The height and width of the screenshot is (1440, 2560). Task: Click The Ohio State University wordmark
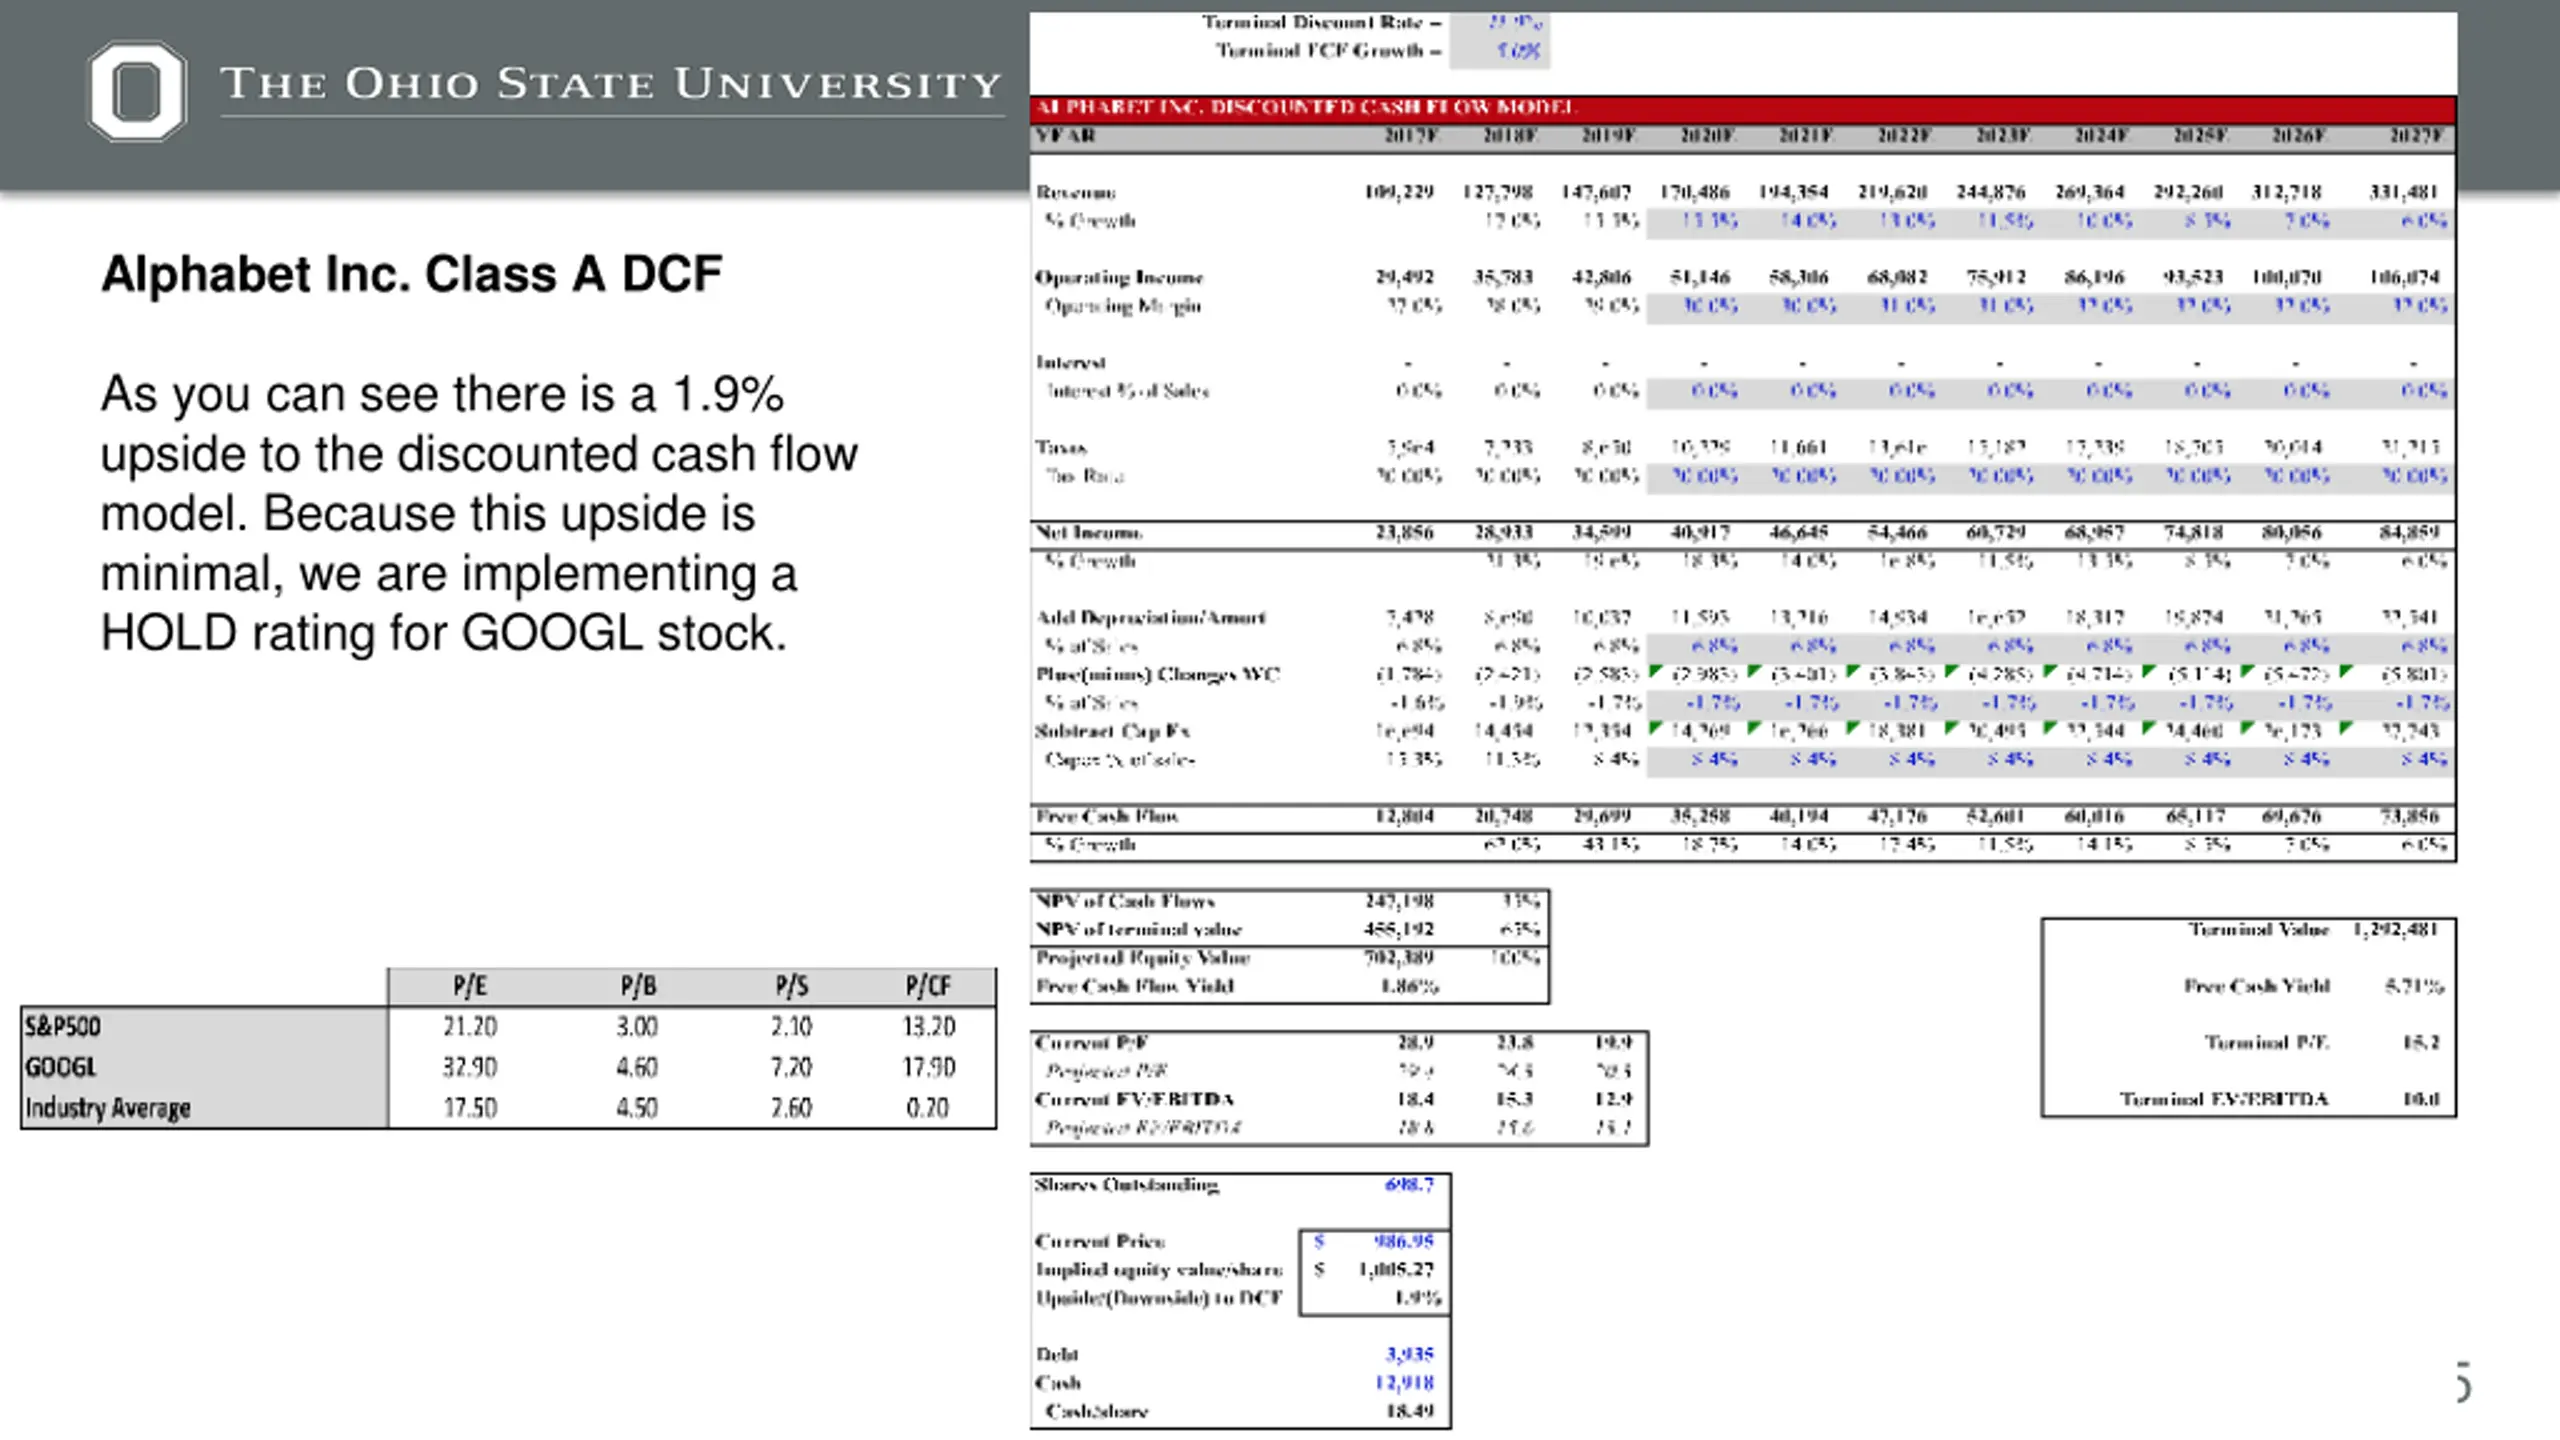click(x=611, y=84)
